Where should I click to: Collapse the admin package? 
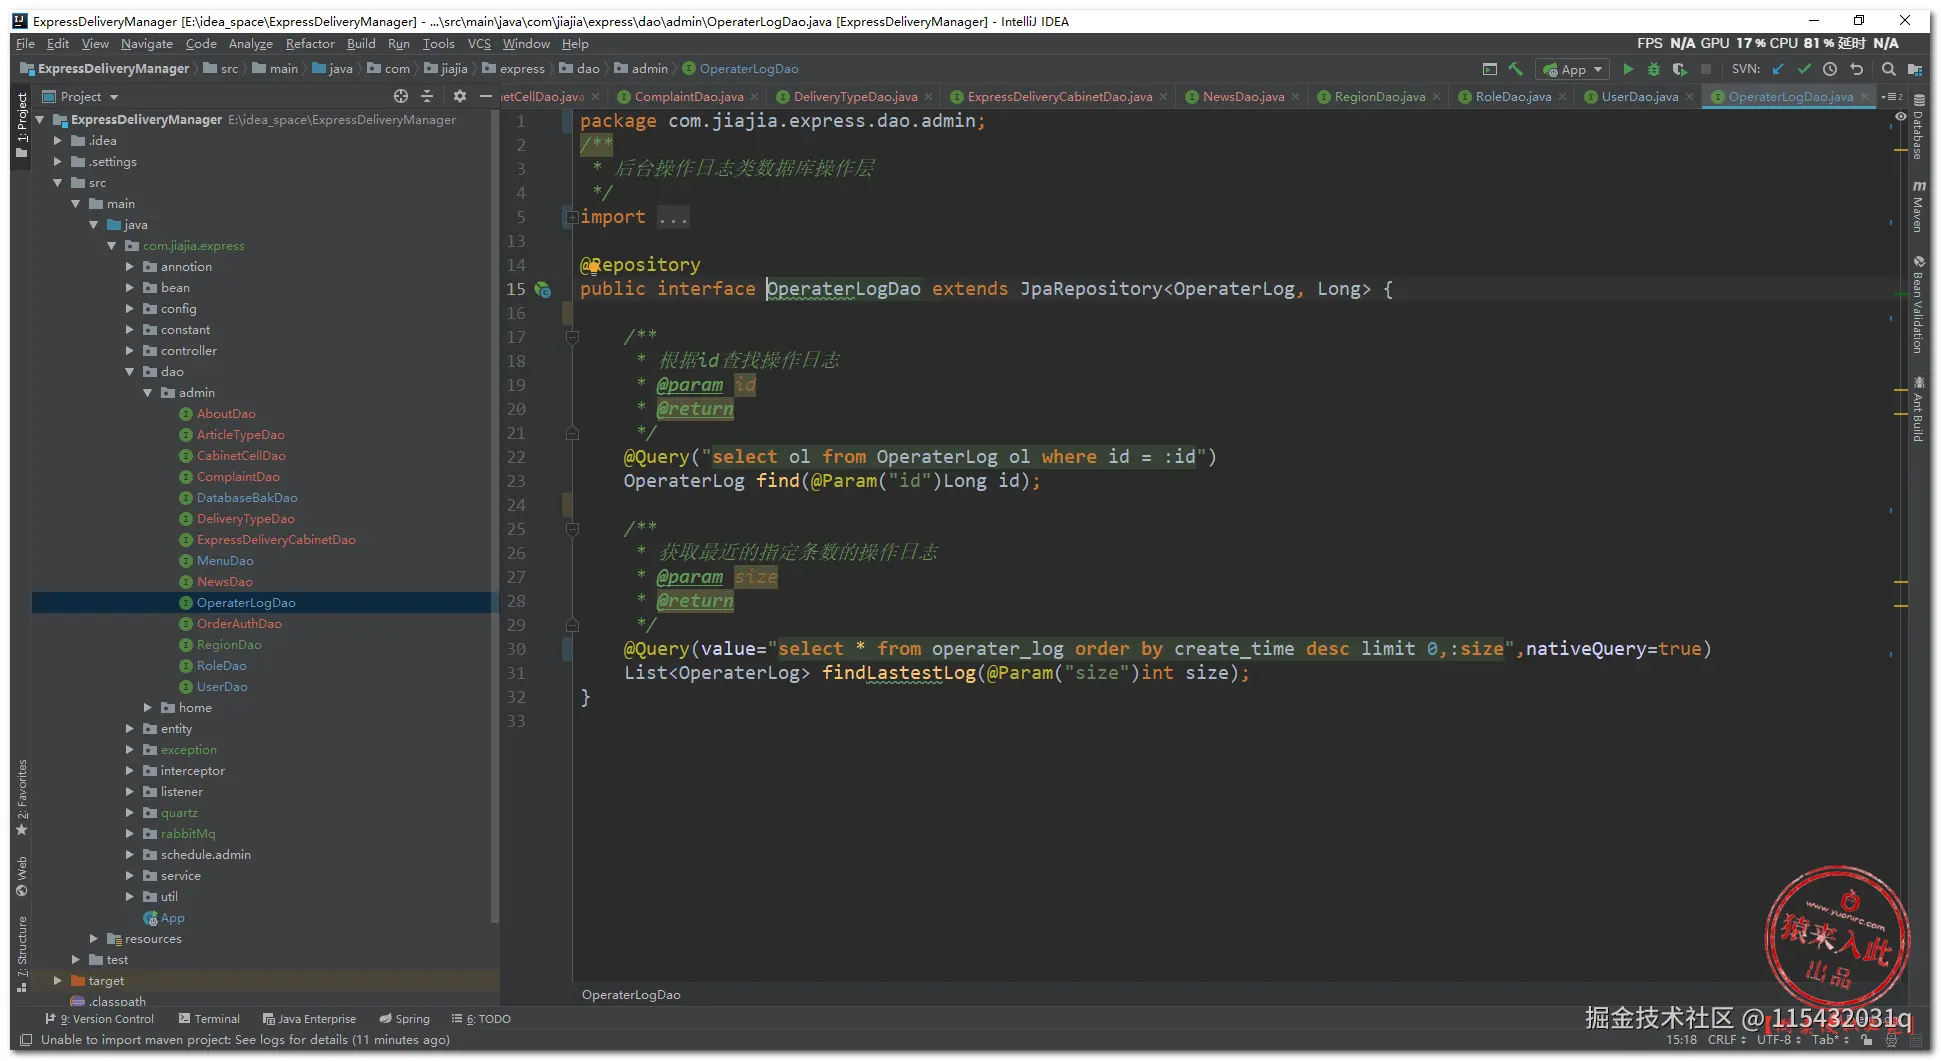click(148, 393)
